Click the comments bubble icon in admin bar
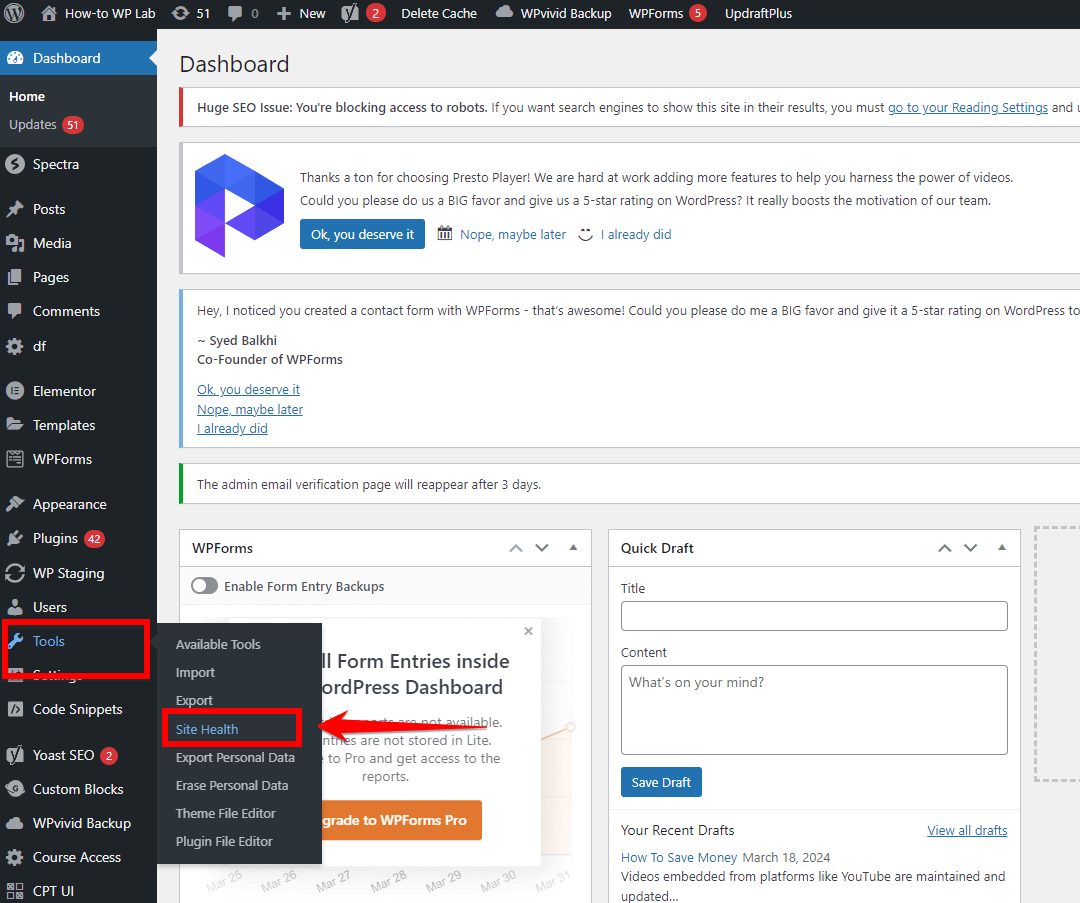The height and width of the screenshot is (903, 1080). (x=235, y=14)
